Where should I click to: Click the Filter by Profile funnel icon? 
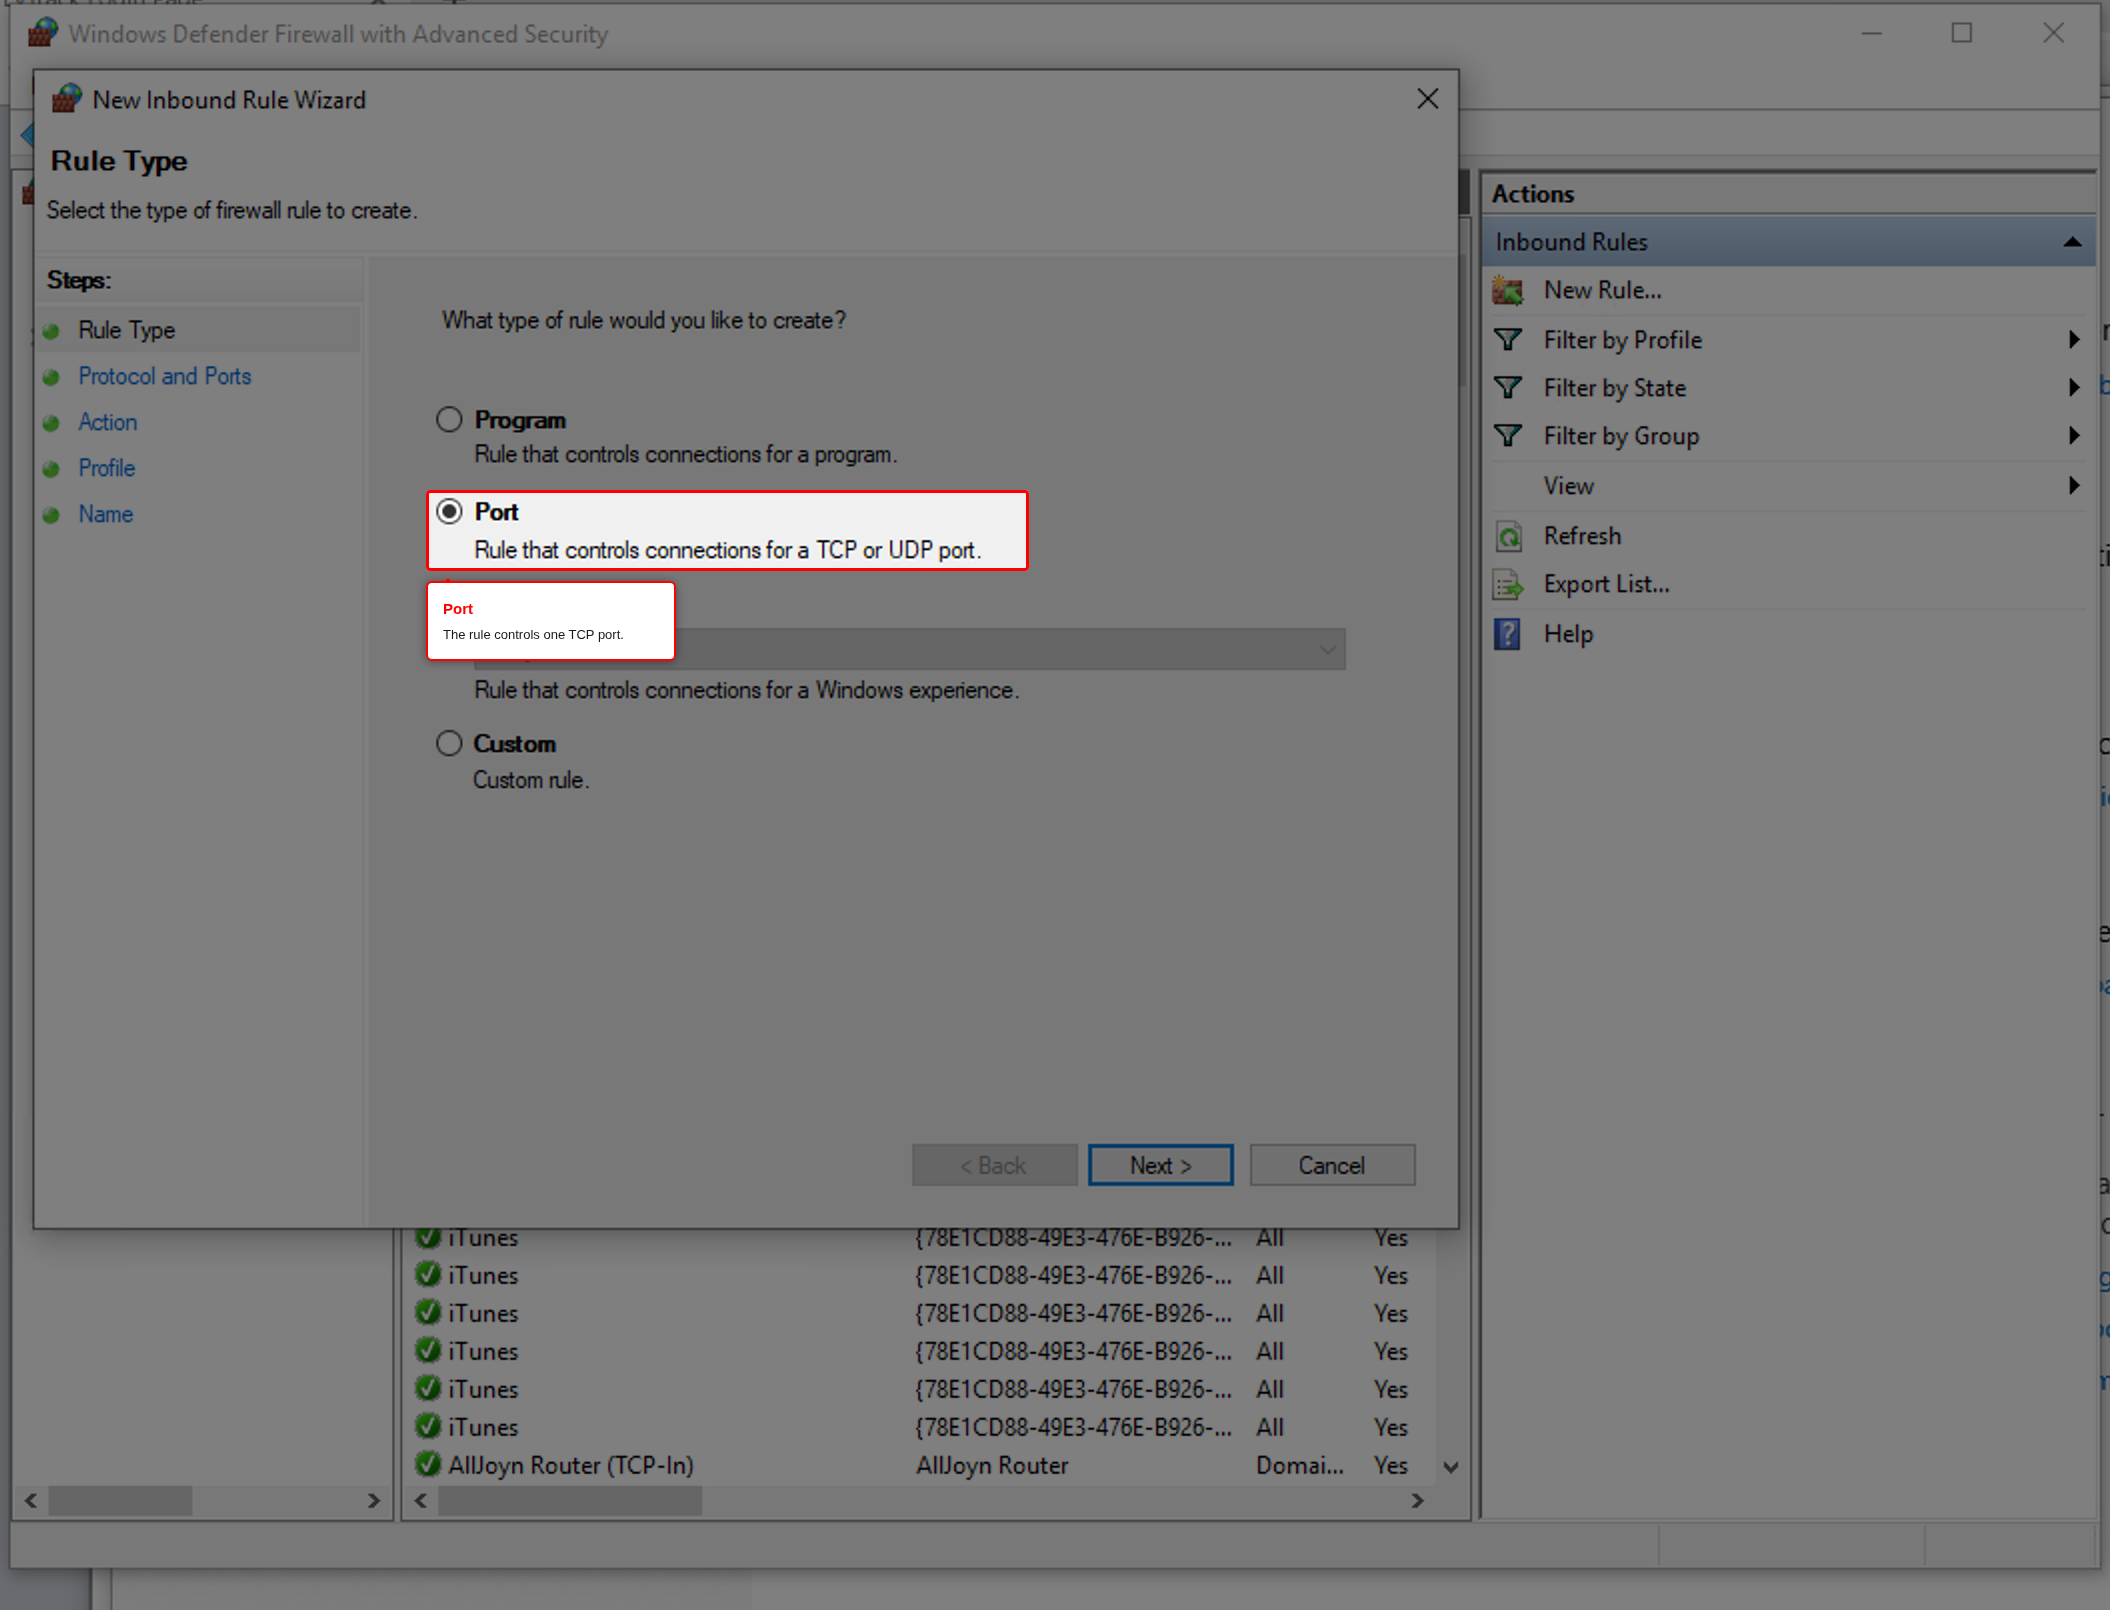(x=1508, y=340)
